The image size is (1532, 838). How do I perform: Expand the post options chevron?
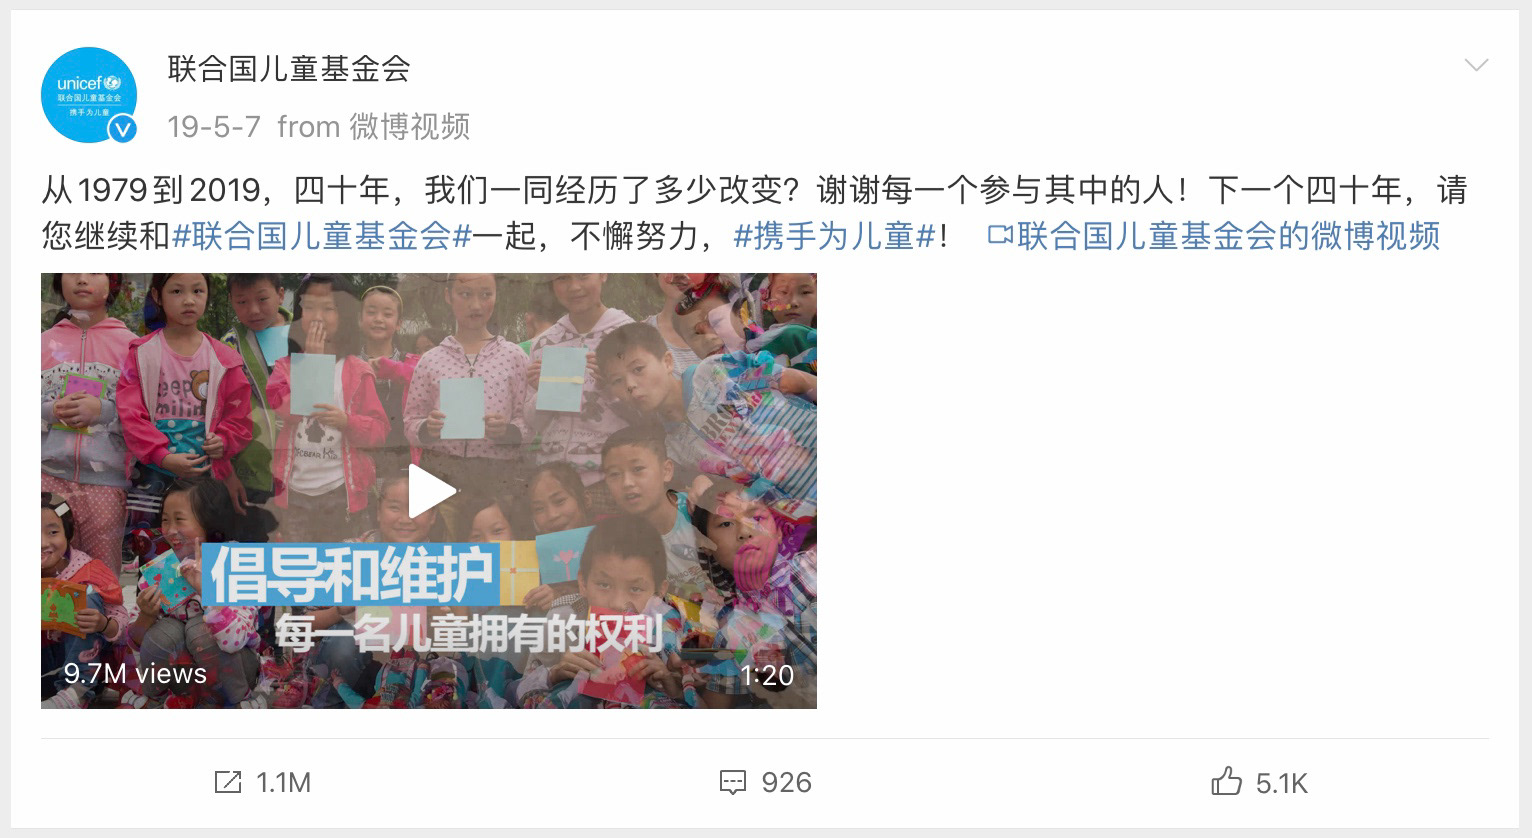pyautogui.click(x=1476, y=66)
